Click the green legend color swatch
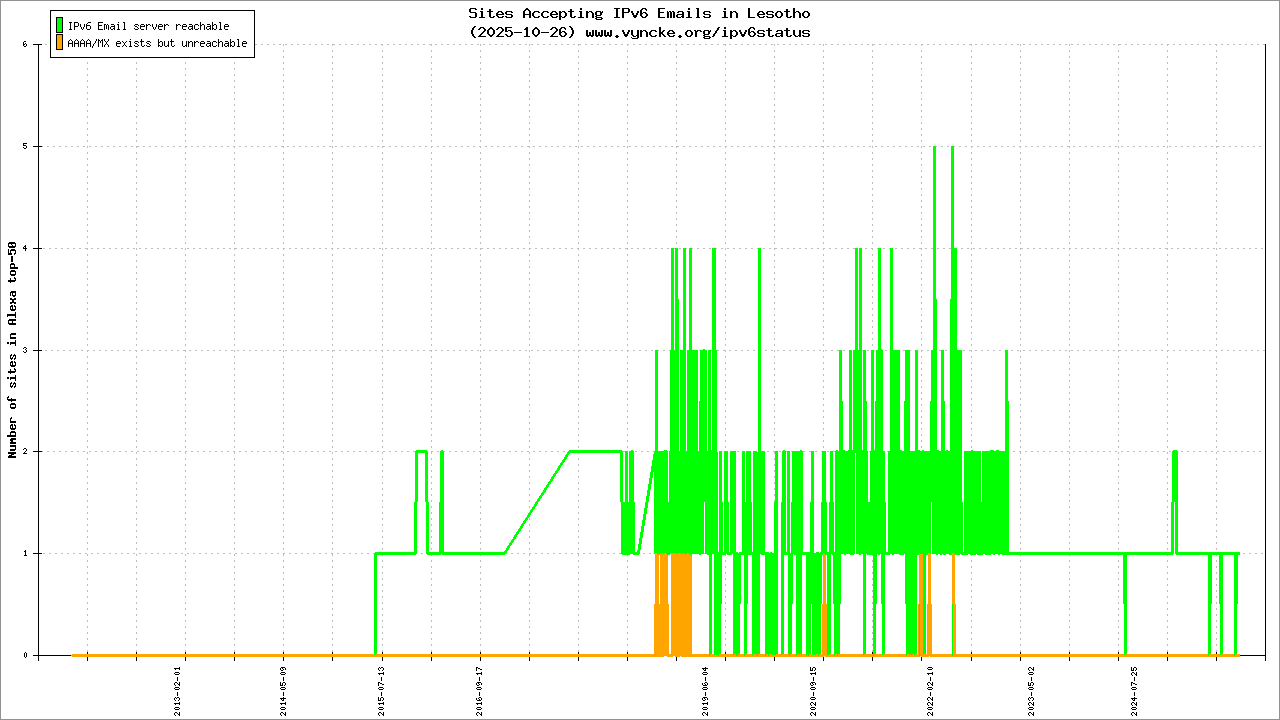Viewport: 1280px width, 720px height. (60, 26)
